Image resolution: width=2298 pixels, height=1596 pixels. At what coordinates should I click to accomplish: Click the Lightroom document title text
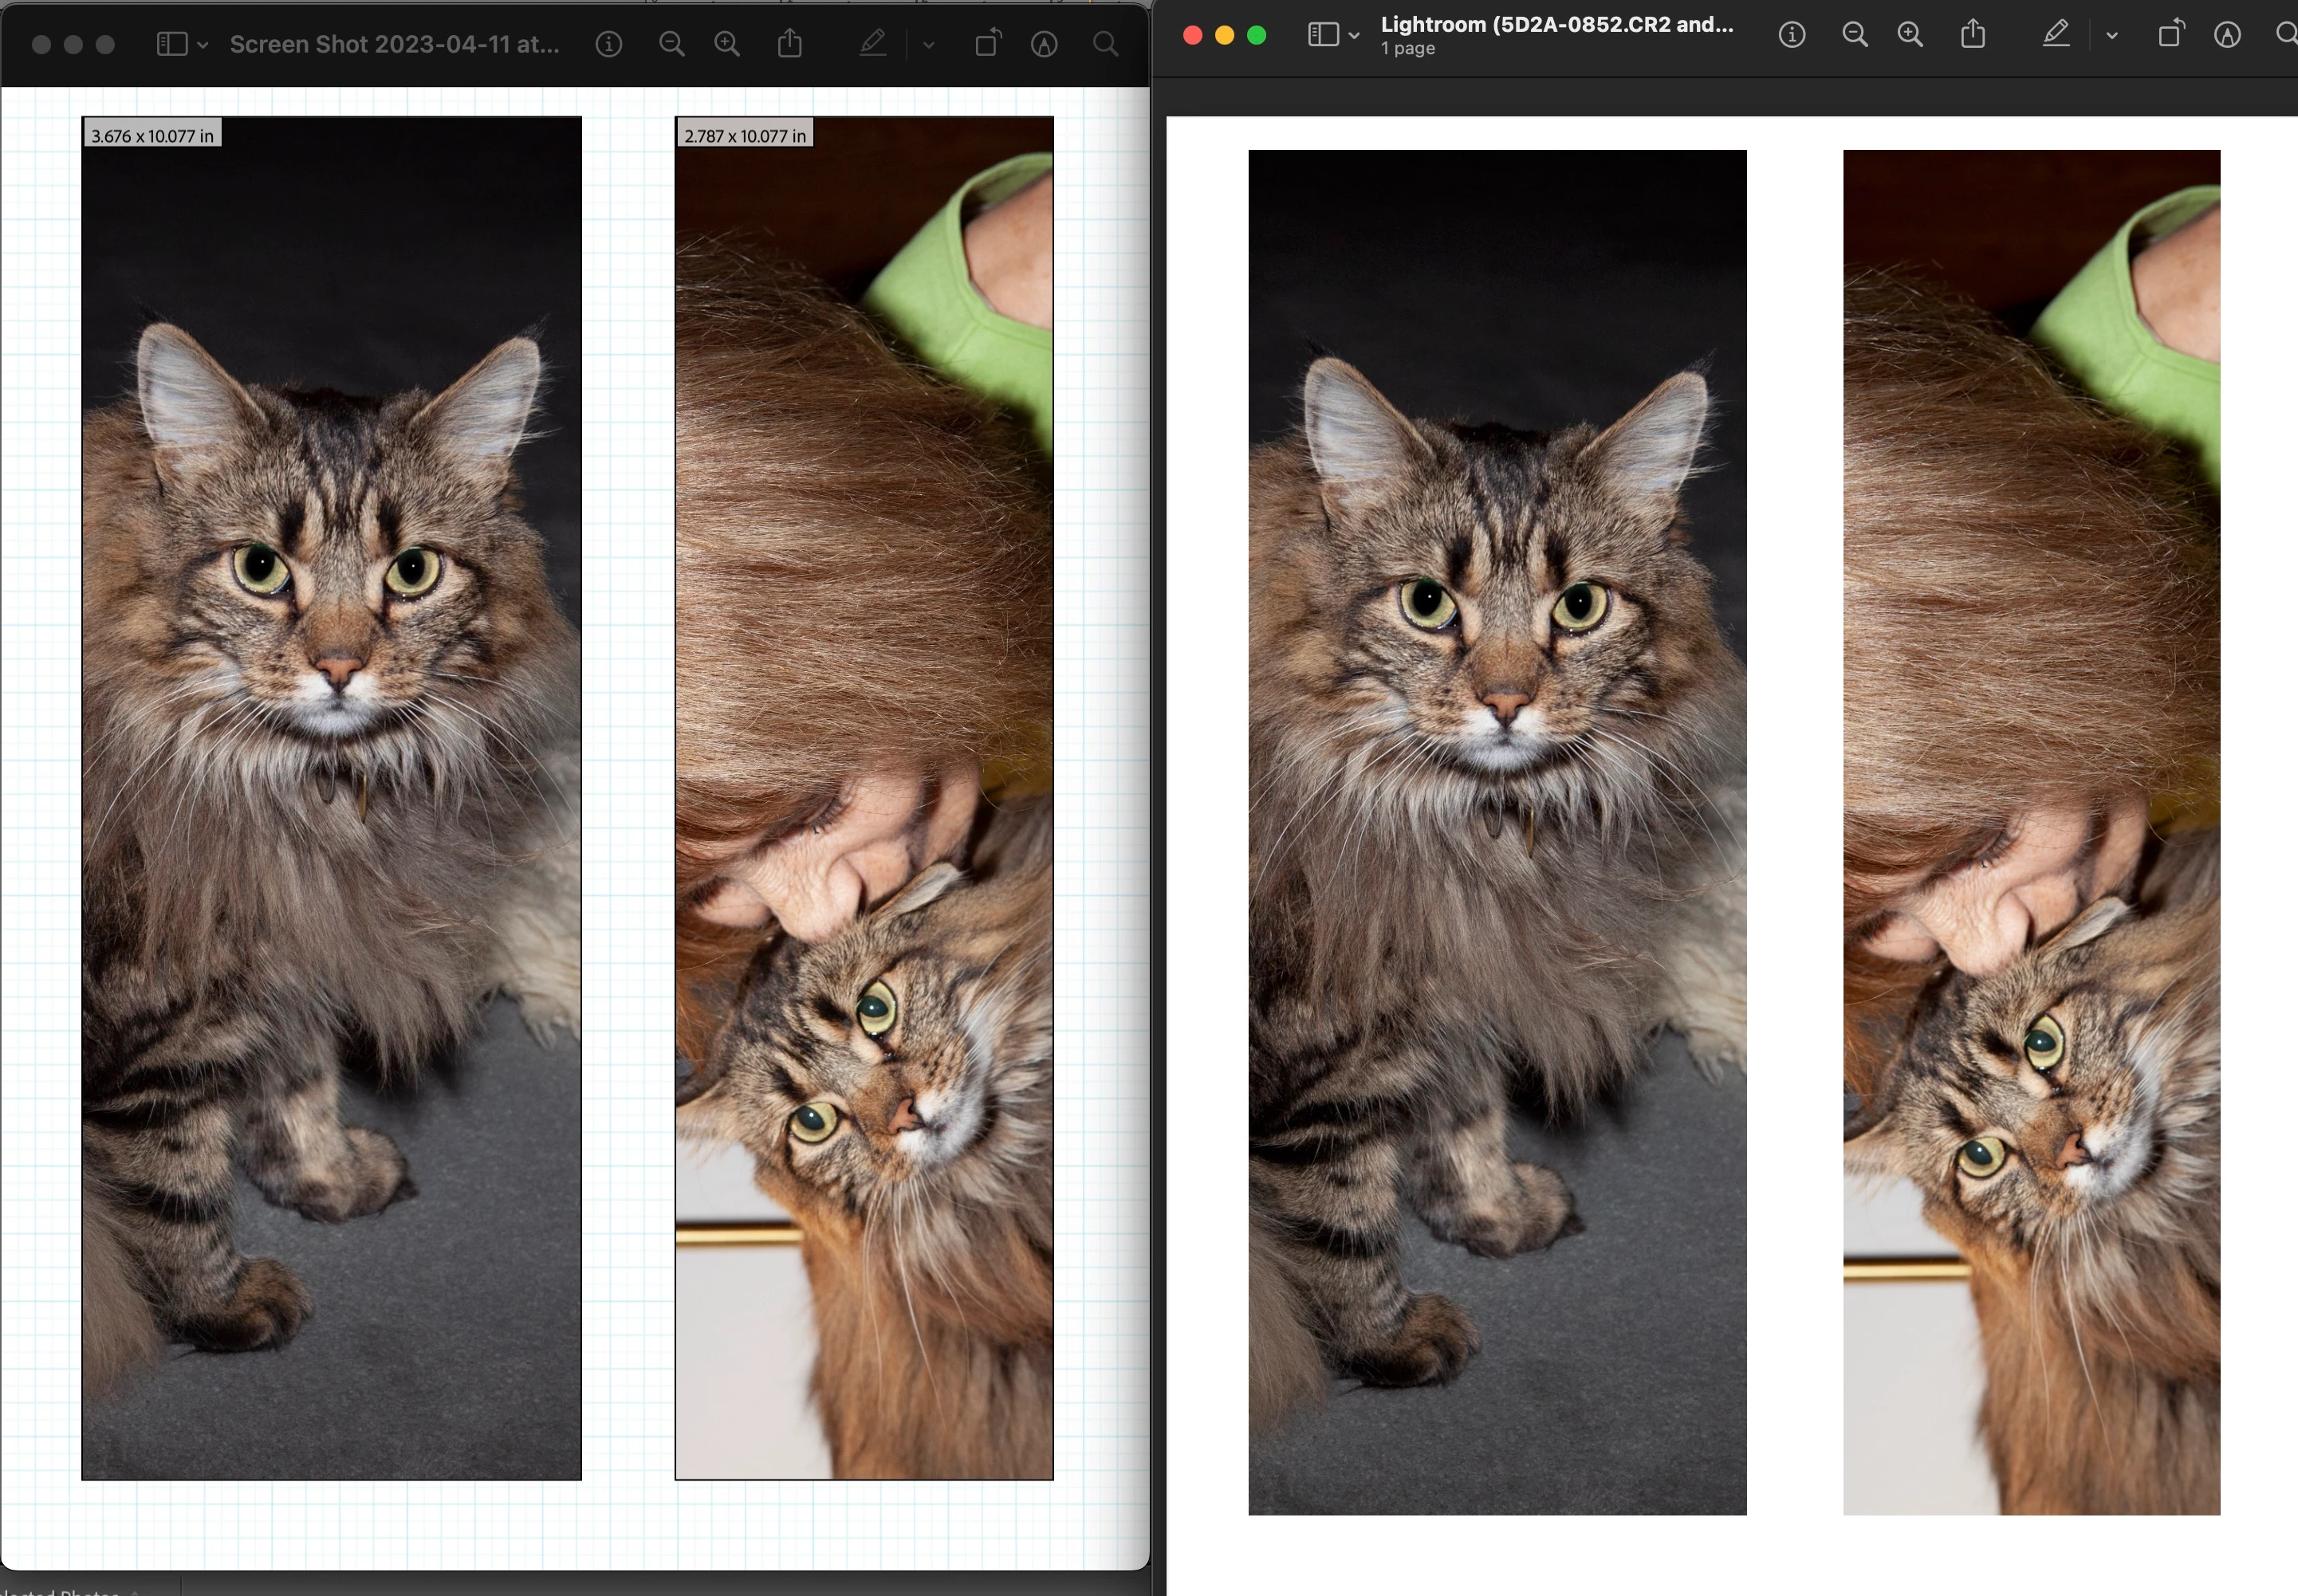1556,25
